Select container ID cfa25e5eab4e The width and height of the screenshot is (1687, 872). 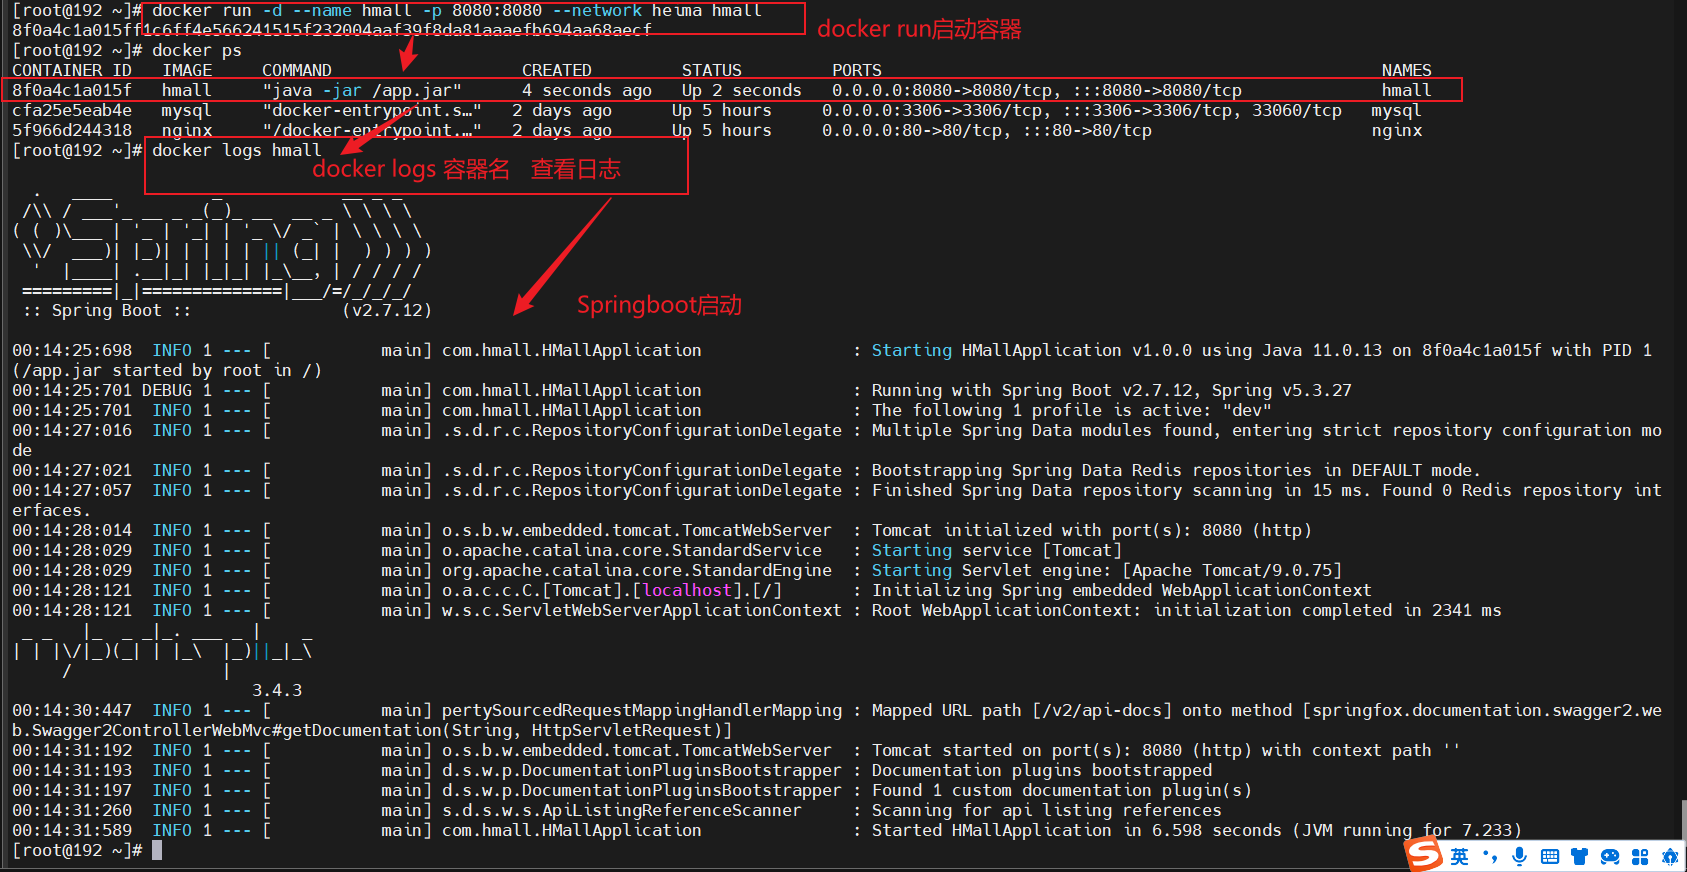coord(72,110)
